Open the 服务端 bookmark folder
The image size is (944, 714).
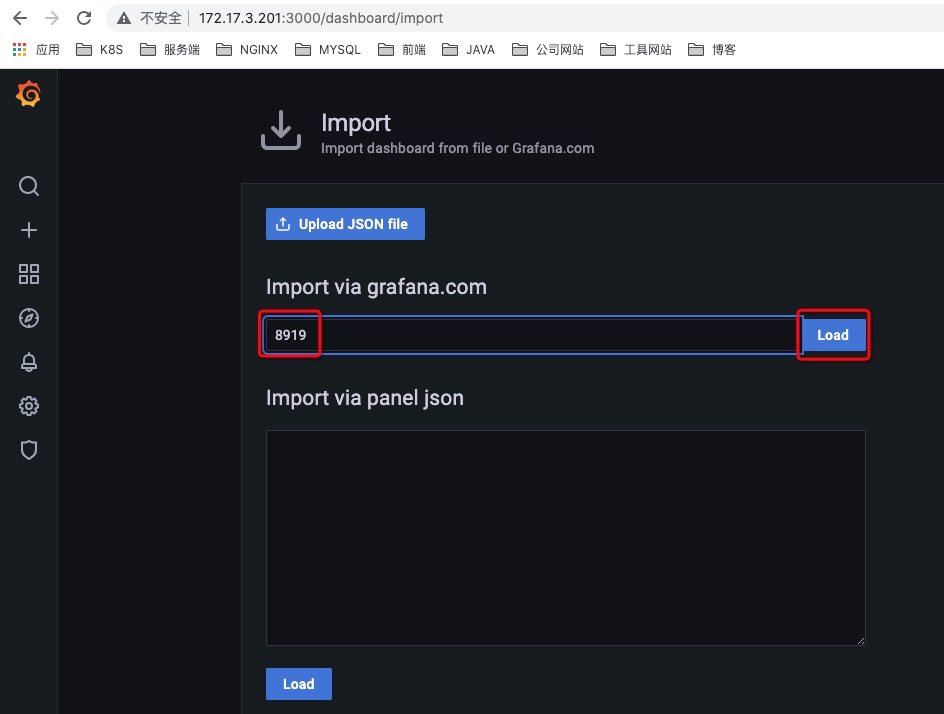[170, 49]
